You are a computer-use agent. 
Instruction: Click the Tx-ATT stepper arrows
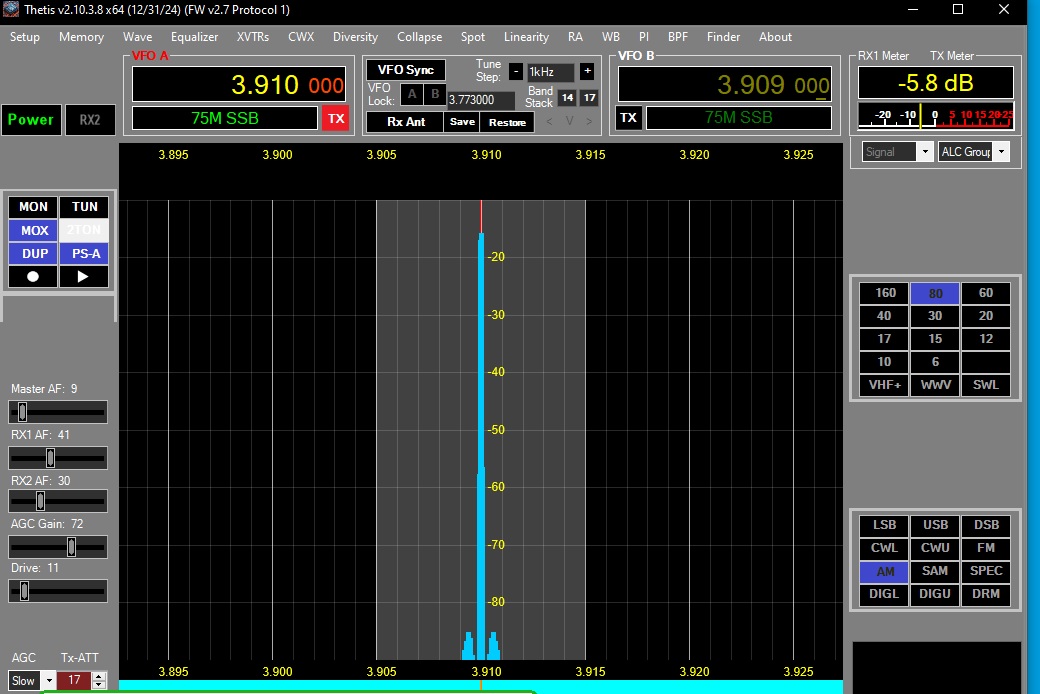coord(99,681)
